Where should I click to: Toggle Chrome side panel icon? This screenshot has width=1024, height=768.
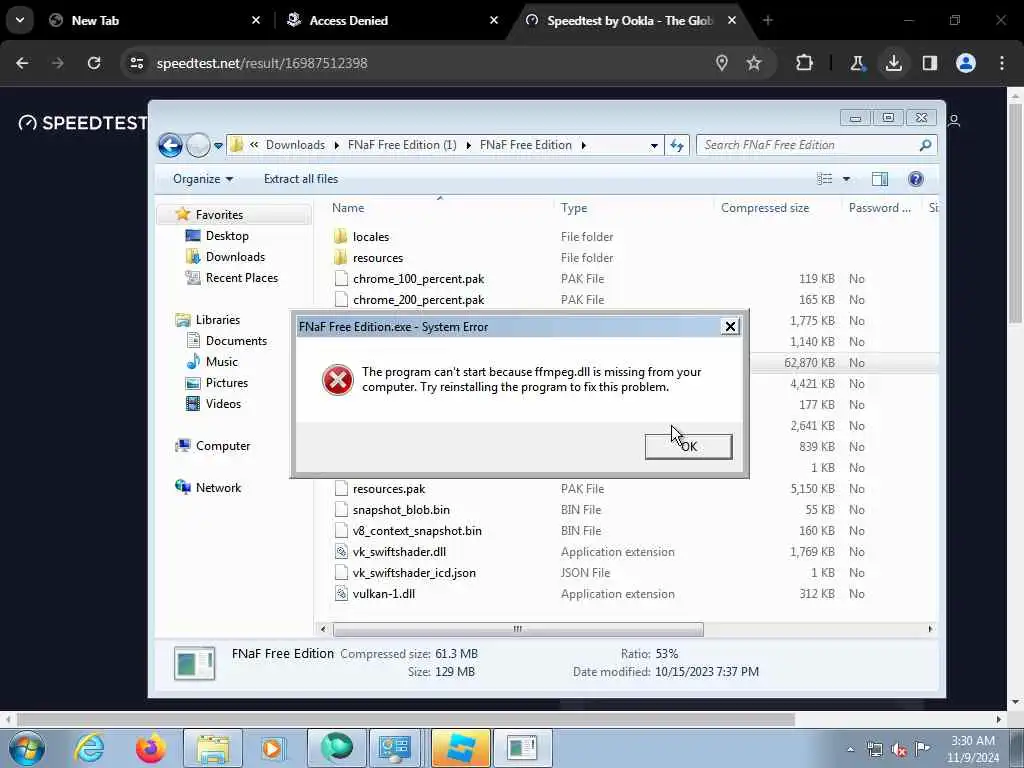929,63
